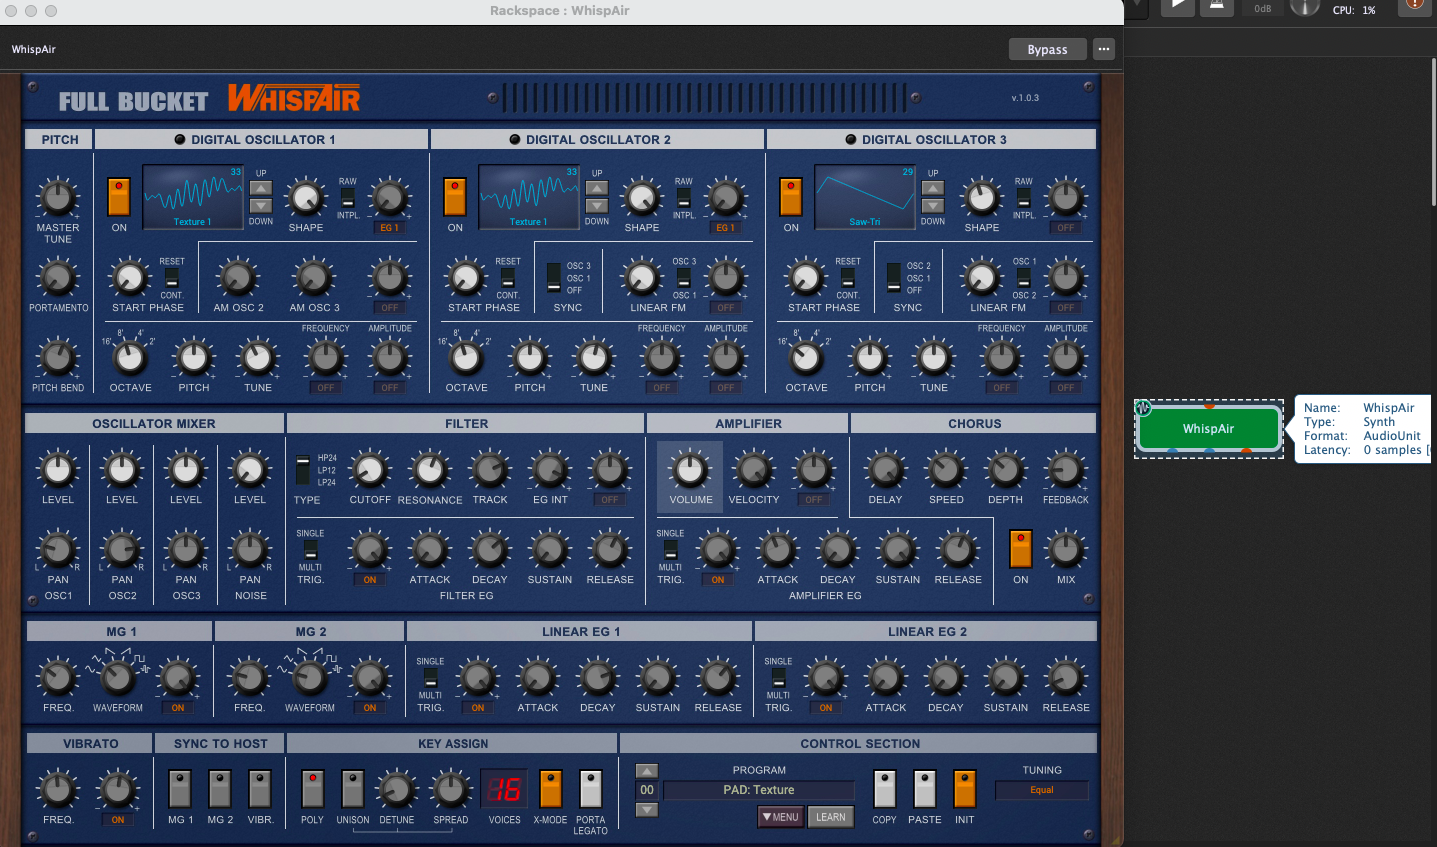Click the LEARN button
This screenshot has width=1437, height=847.
pyautogui.click(x=831, y=817)
